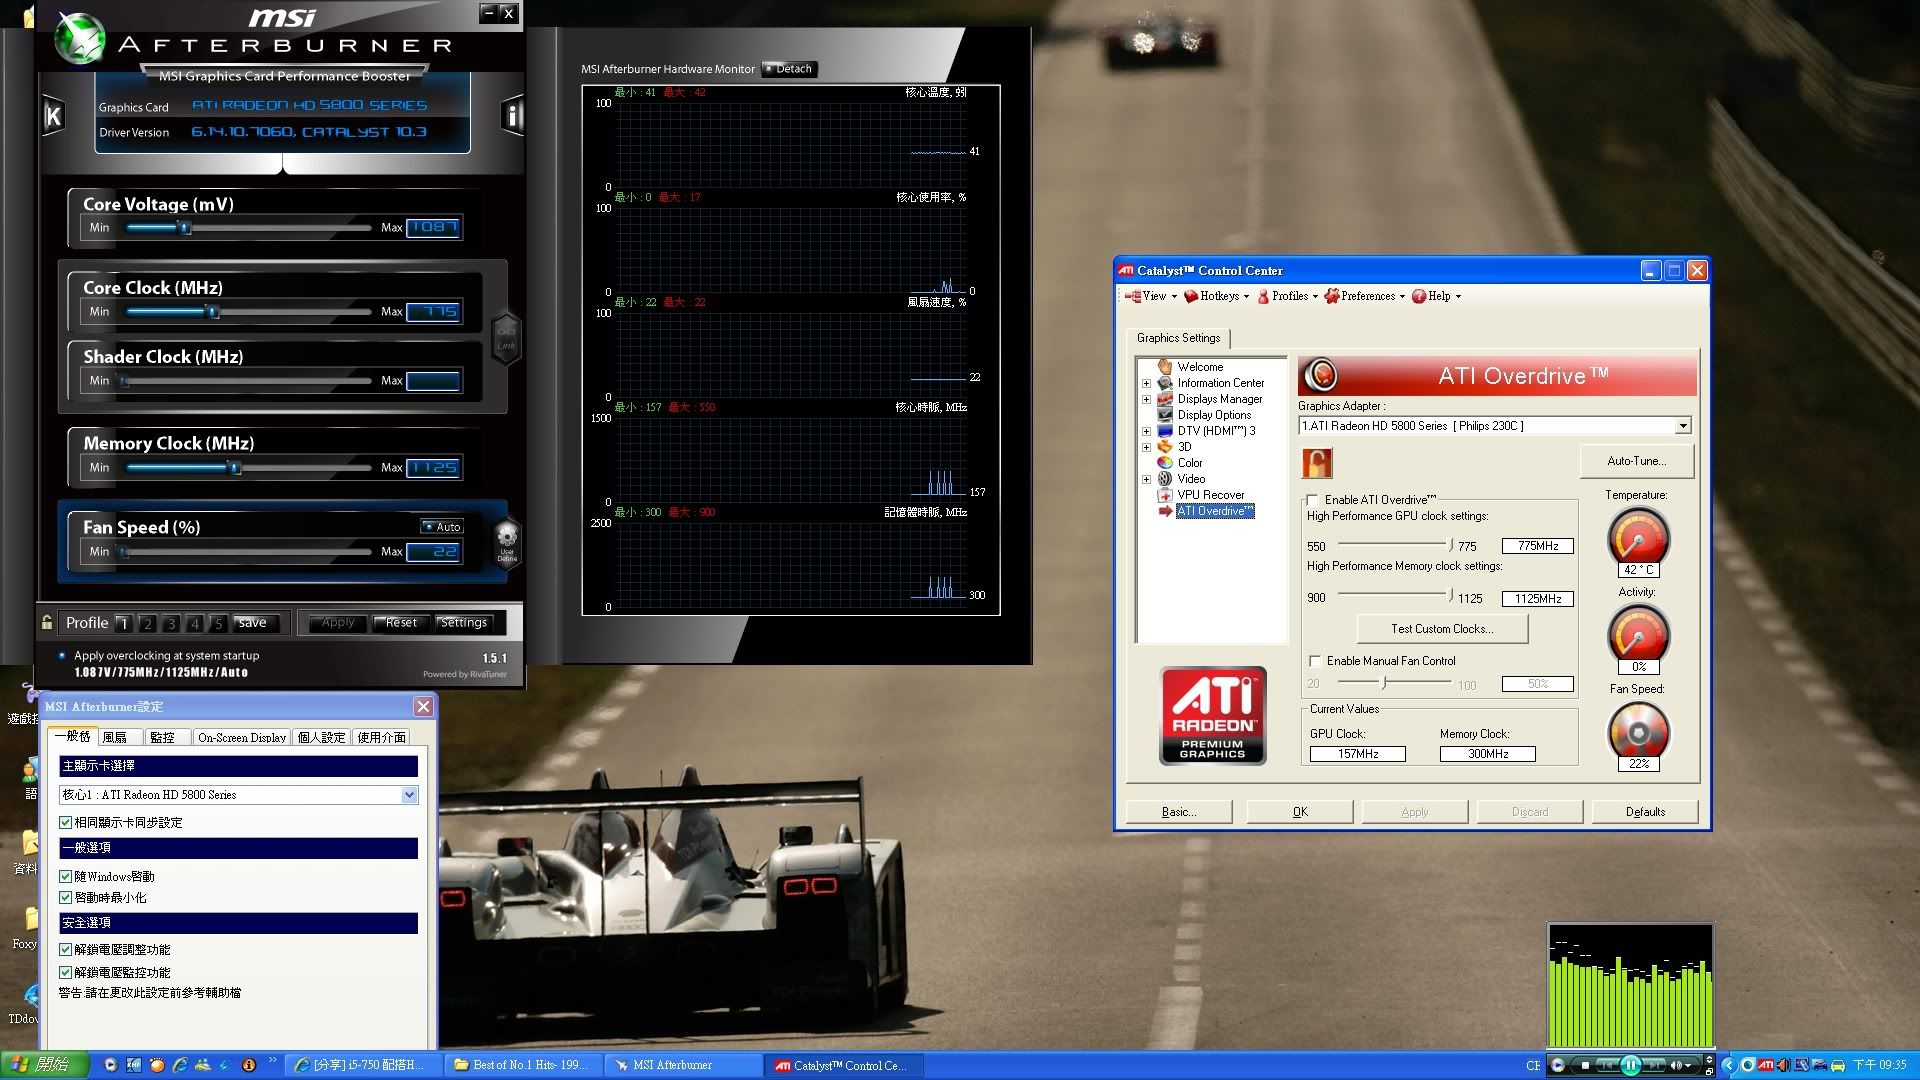Open the View menu dropdown

coord(1150,296)
